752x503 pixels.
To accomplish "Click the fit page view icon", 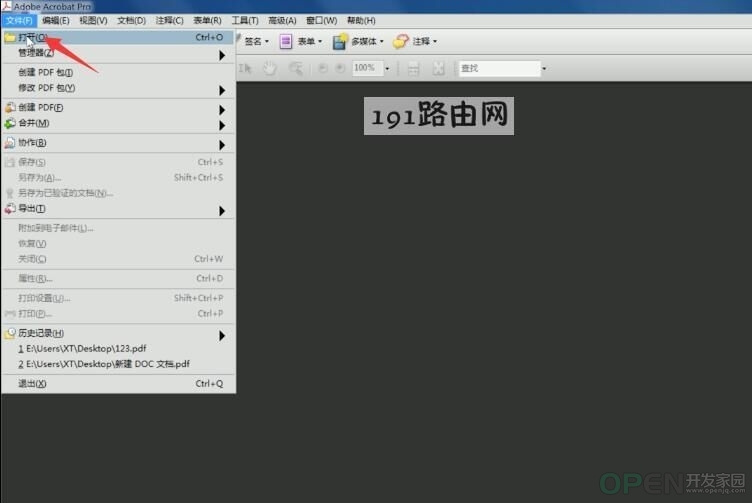I will tap(438, 69).
